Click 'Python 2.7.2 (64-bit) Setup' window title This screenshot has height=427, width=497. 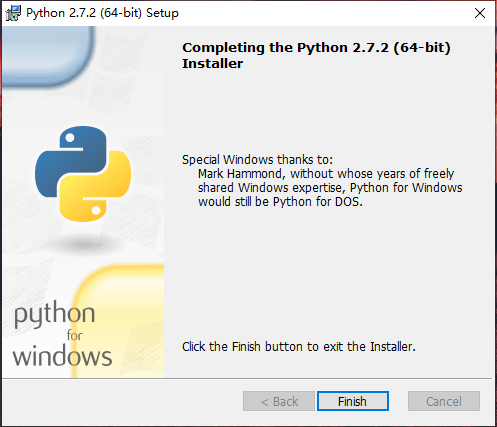click(102, 13)
